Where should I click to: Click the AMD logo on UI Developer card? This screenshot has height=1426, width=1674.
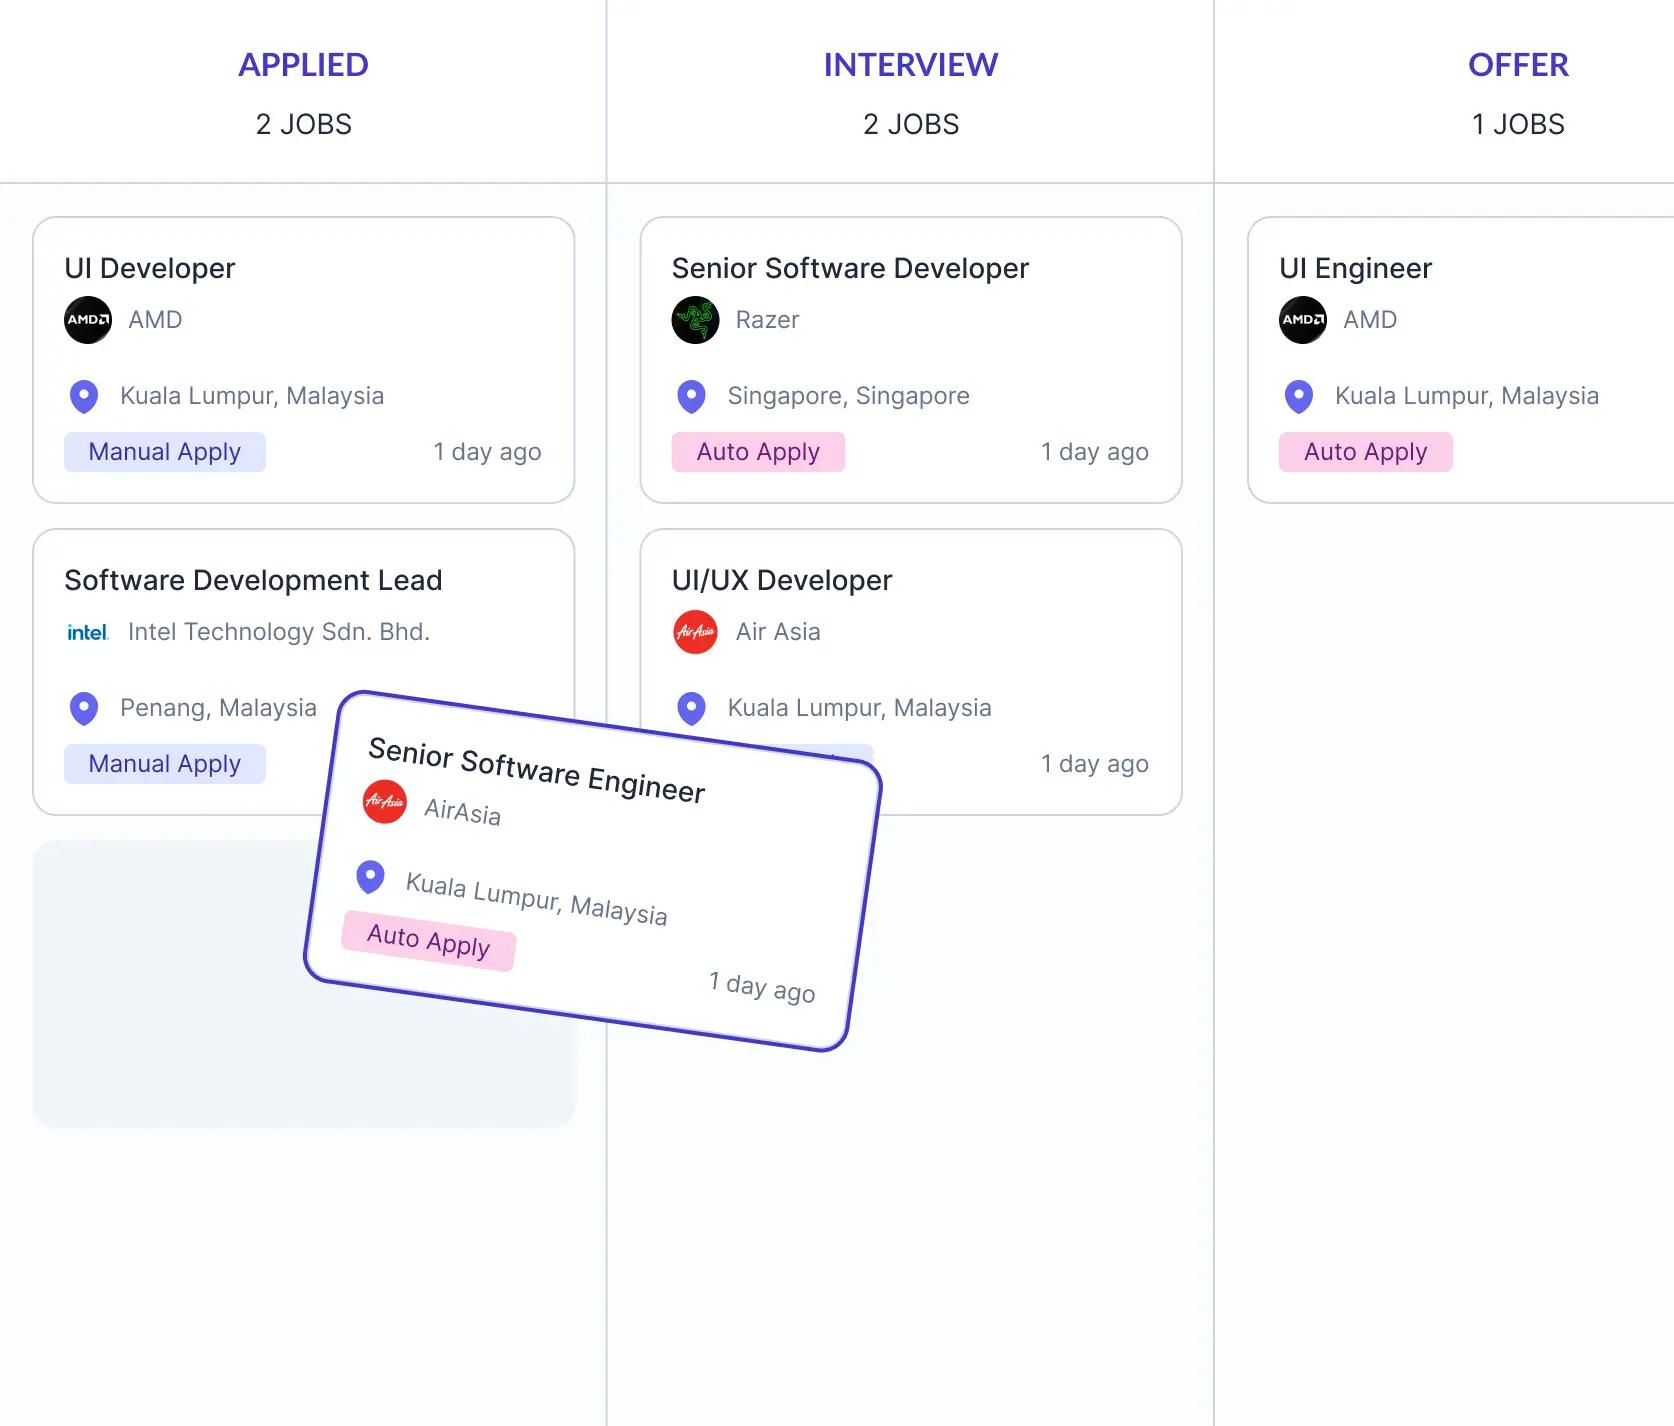tap(87, 320)
